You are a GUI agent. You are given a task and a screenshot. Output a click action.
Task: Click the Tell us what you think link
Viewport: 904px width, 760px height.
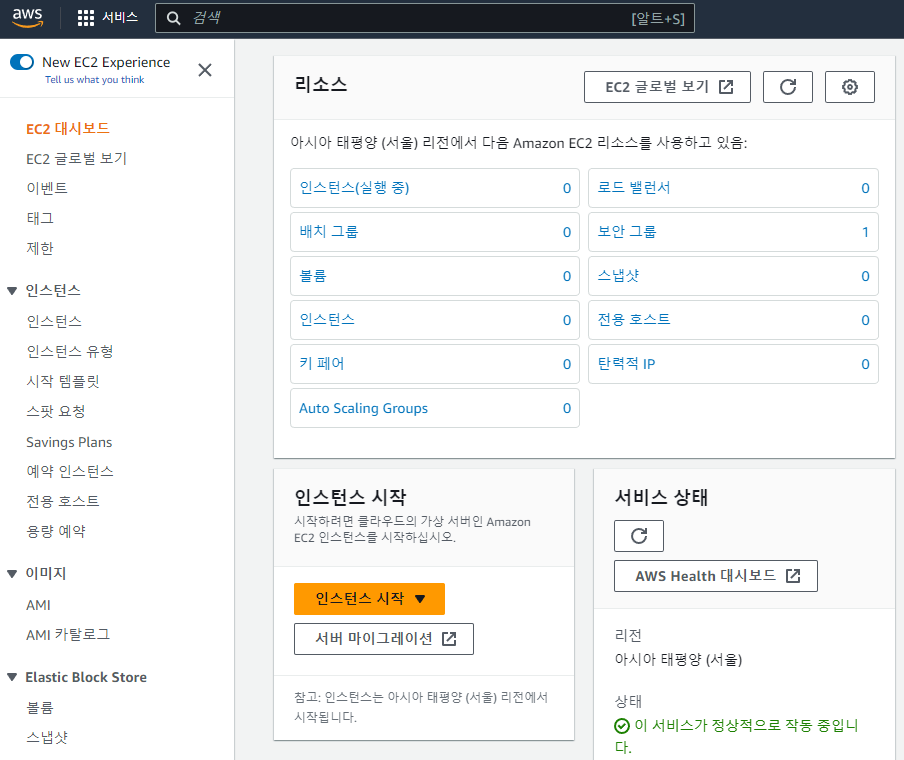(95, 80)
